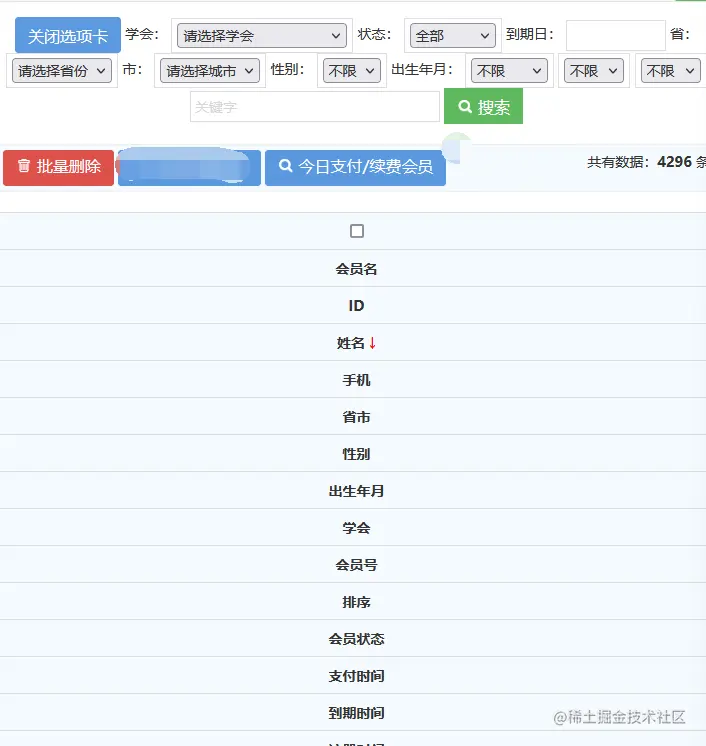Sort by the 姓名 column header

click(351, 343)
